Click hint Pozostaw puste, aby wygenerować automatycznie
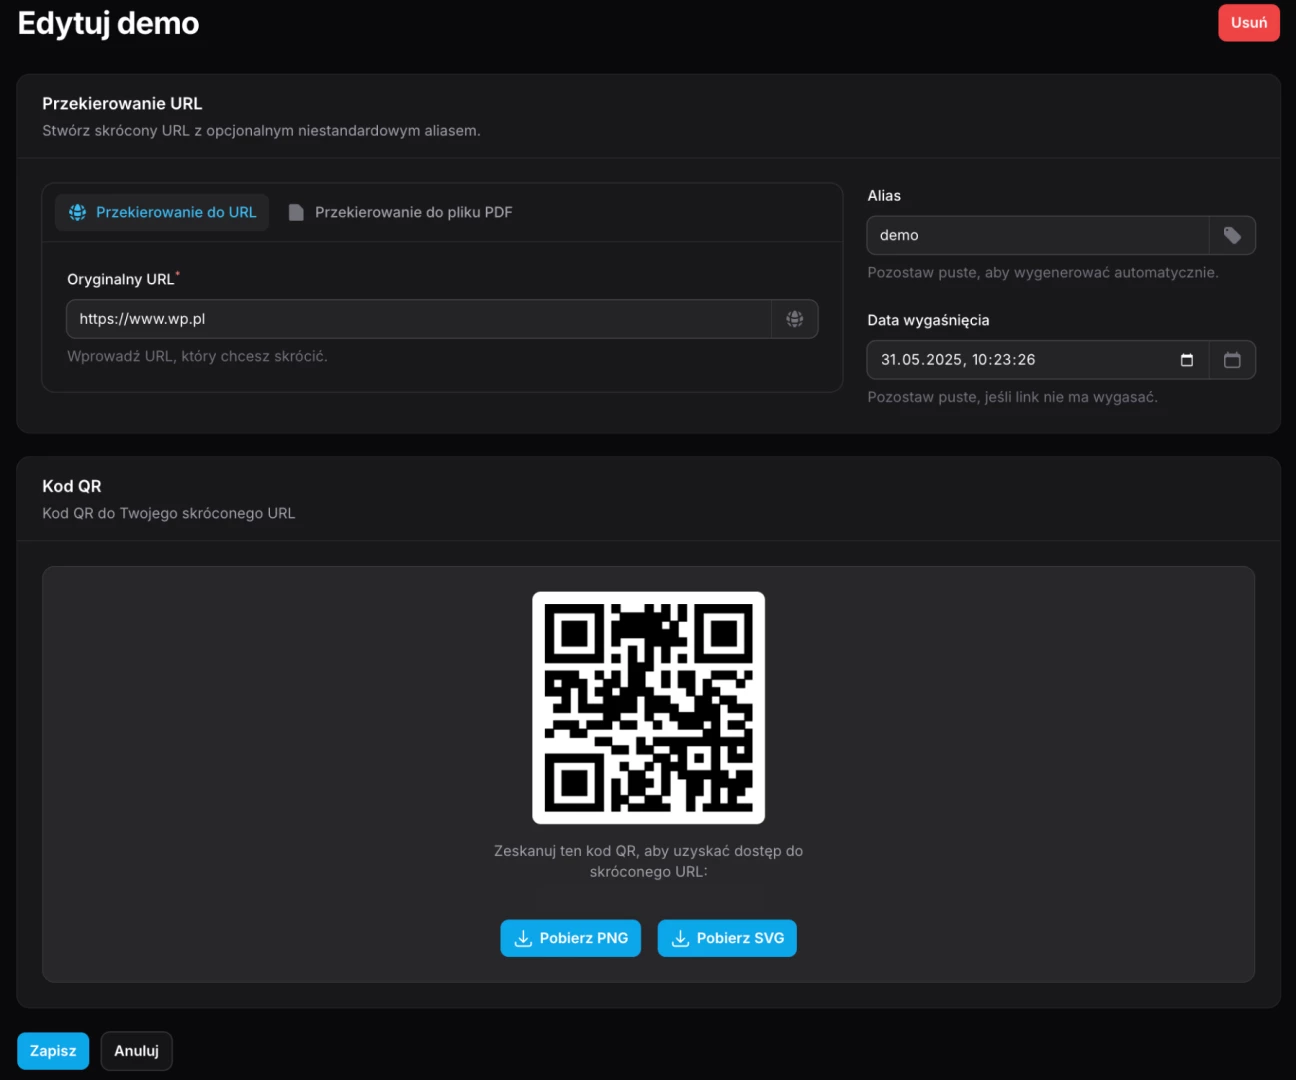Viewport: 1296px width, 1080px height. point(1043,272)
